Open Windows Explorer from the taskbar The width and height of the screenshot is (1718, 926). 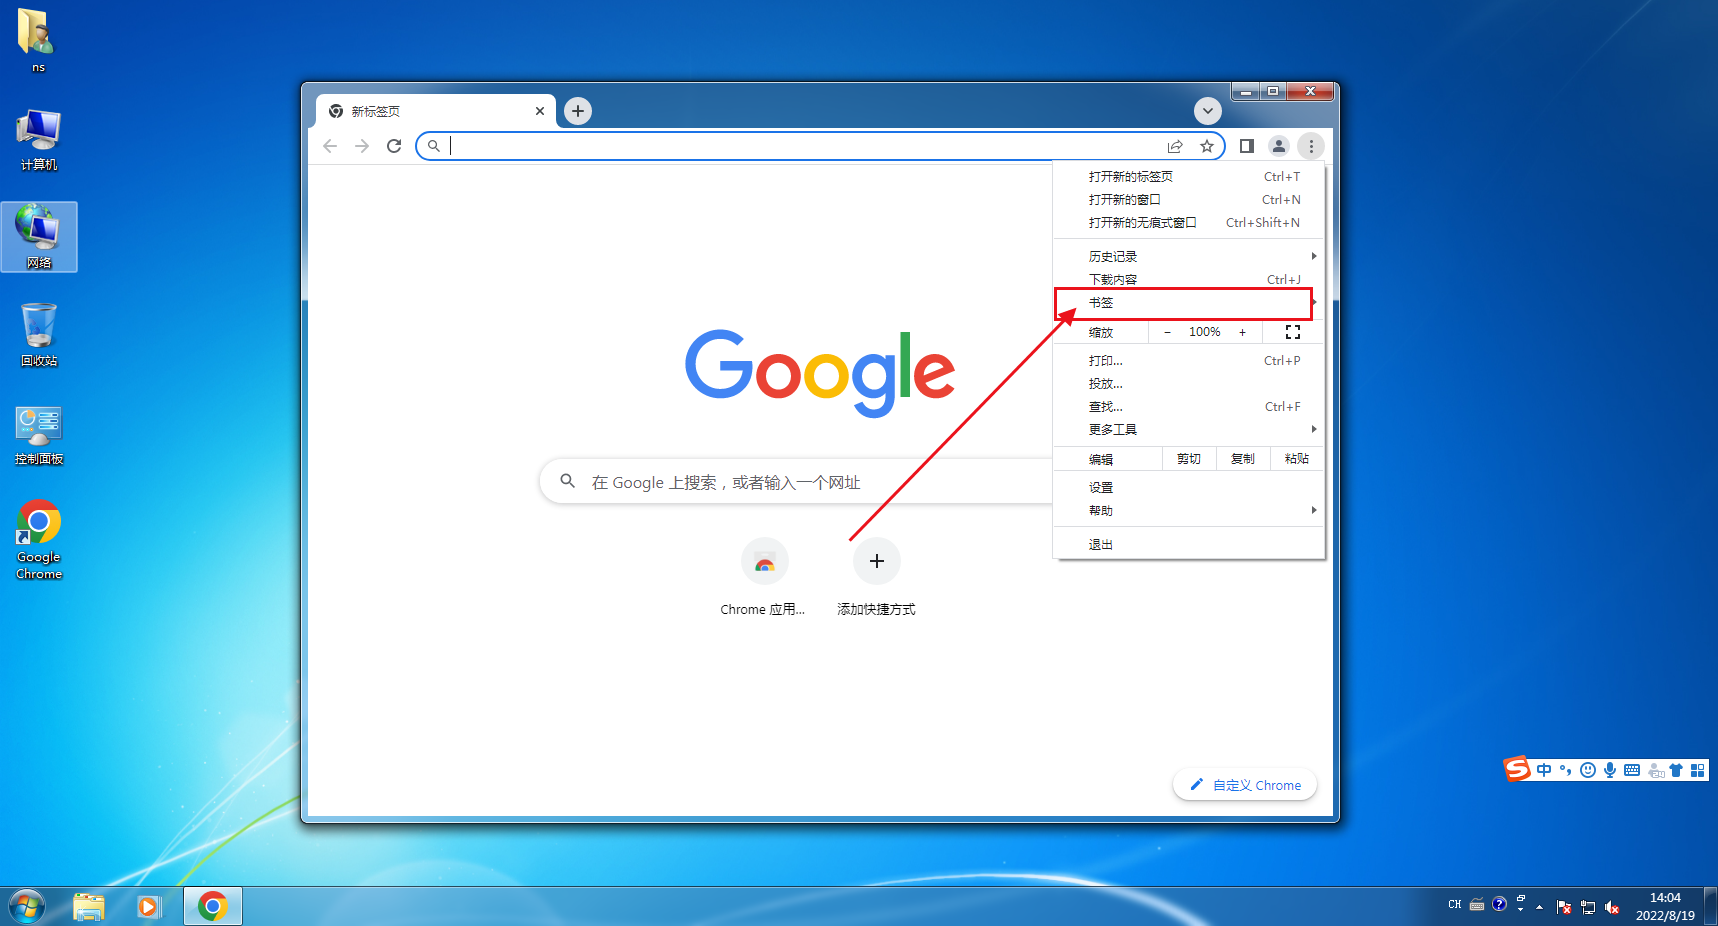(x=89, y=906)
